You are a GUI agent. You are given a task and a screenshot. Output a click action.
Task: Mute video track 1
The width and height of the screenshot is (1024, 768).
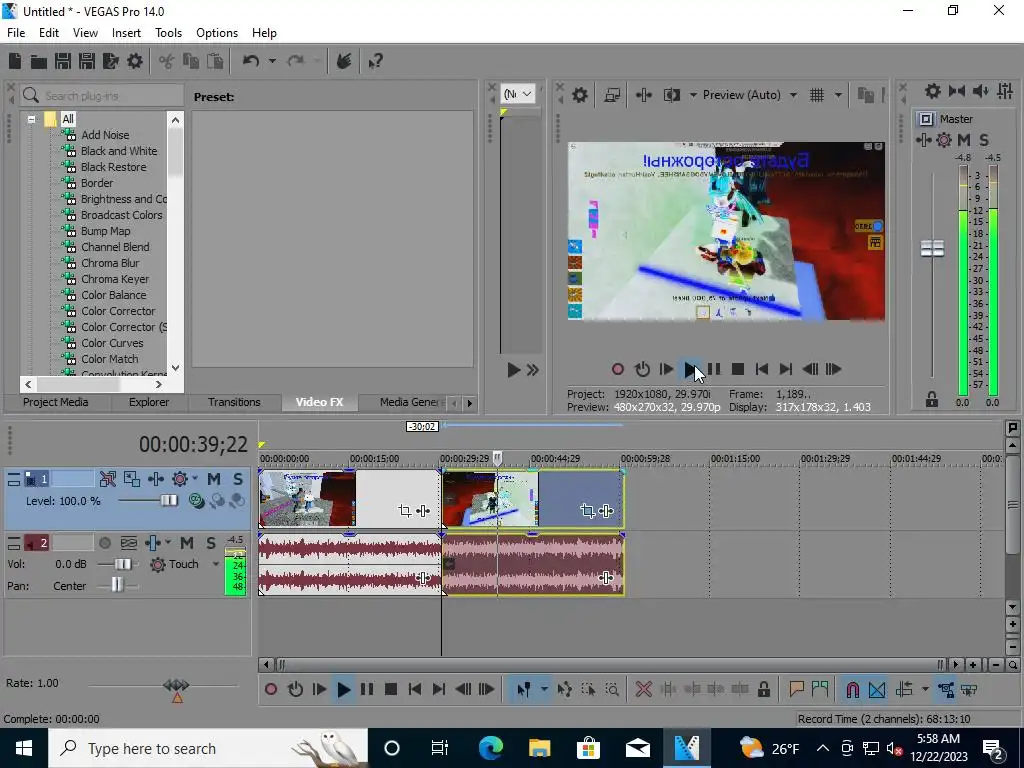[x=214, y=479]
